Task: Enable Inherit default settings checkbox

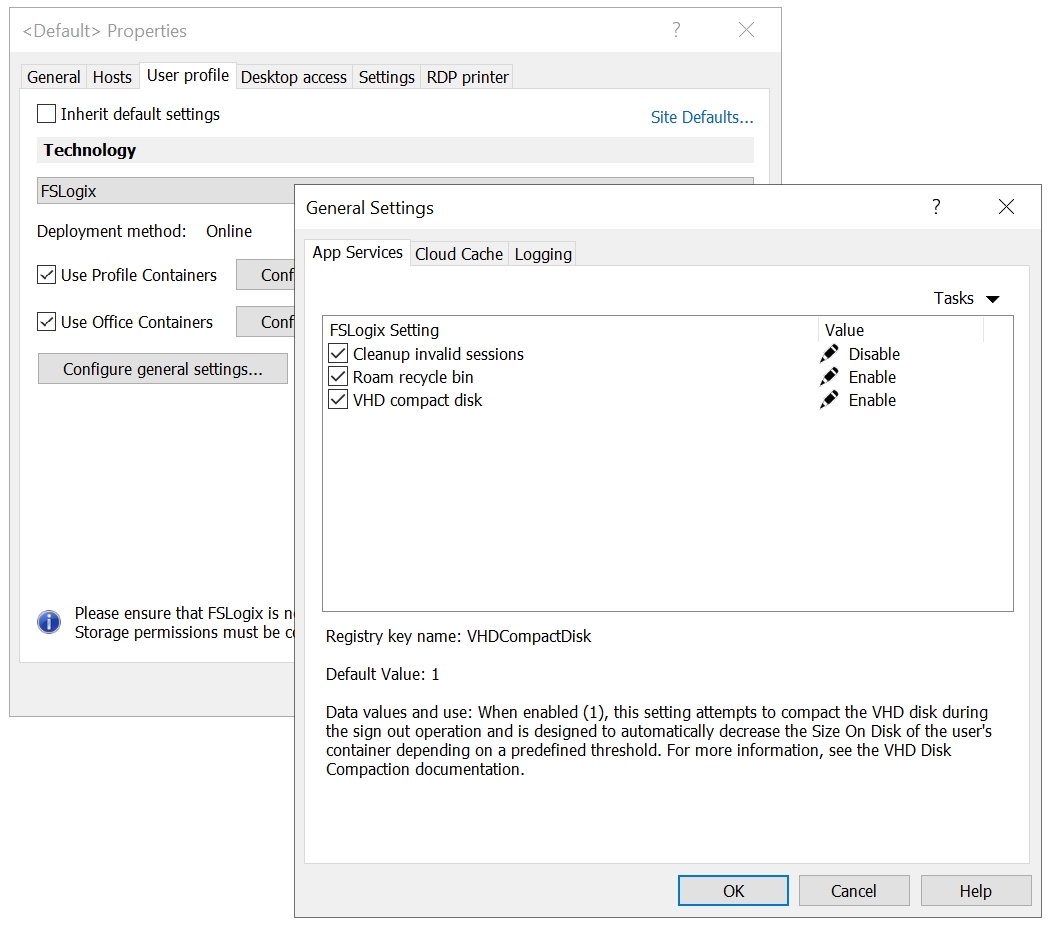Action: (47, 114)
